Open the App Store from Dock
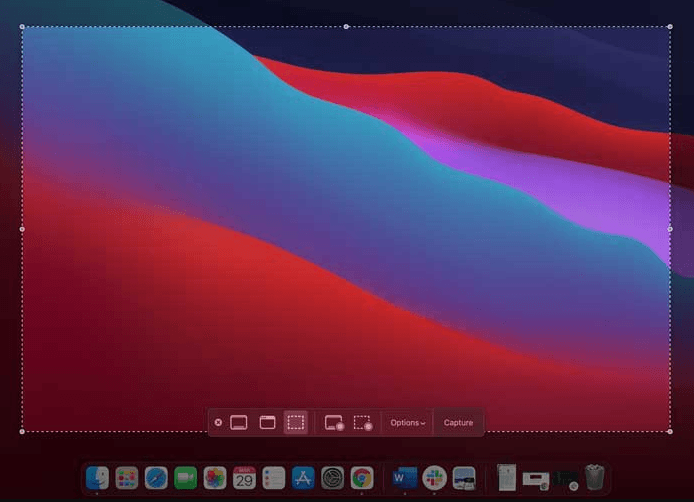 303,478
